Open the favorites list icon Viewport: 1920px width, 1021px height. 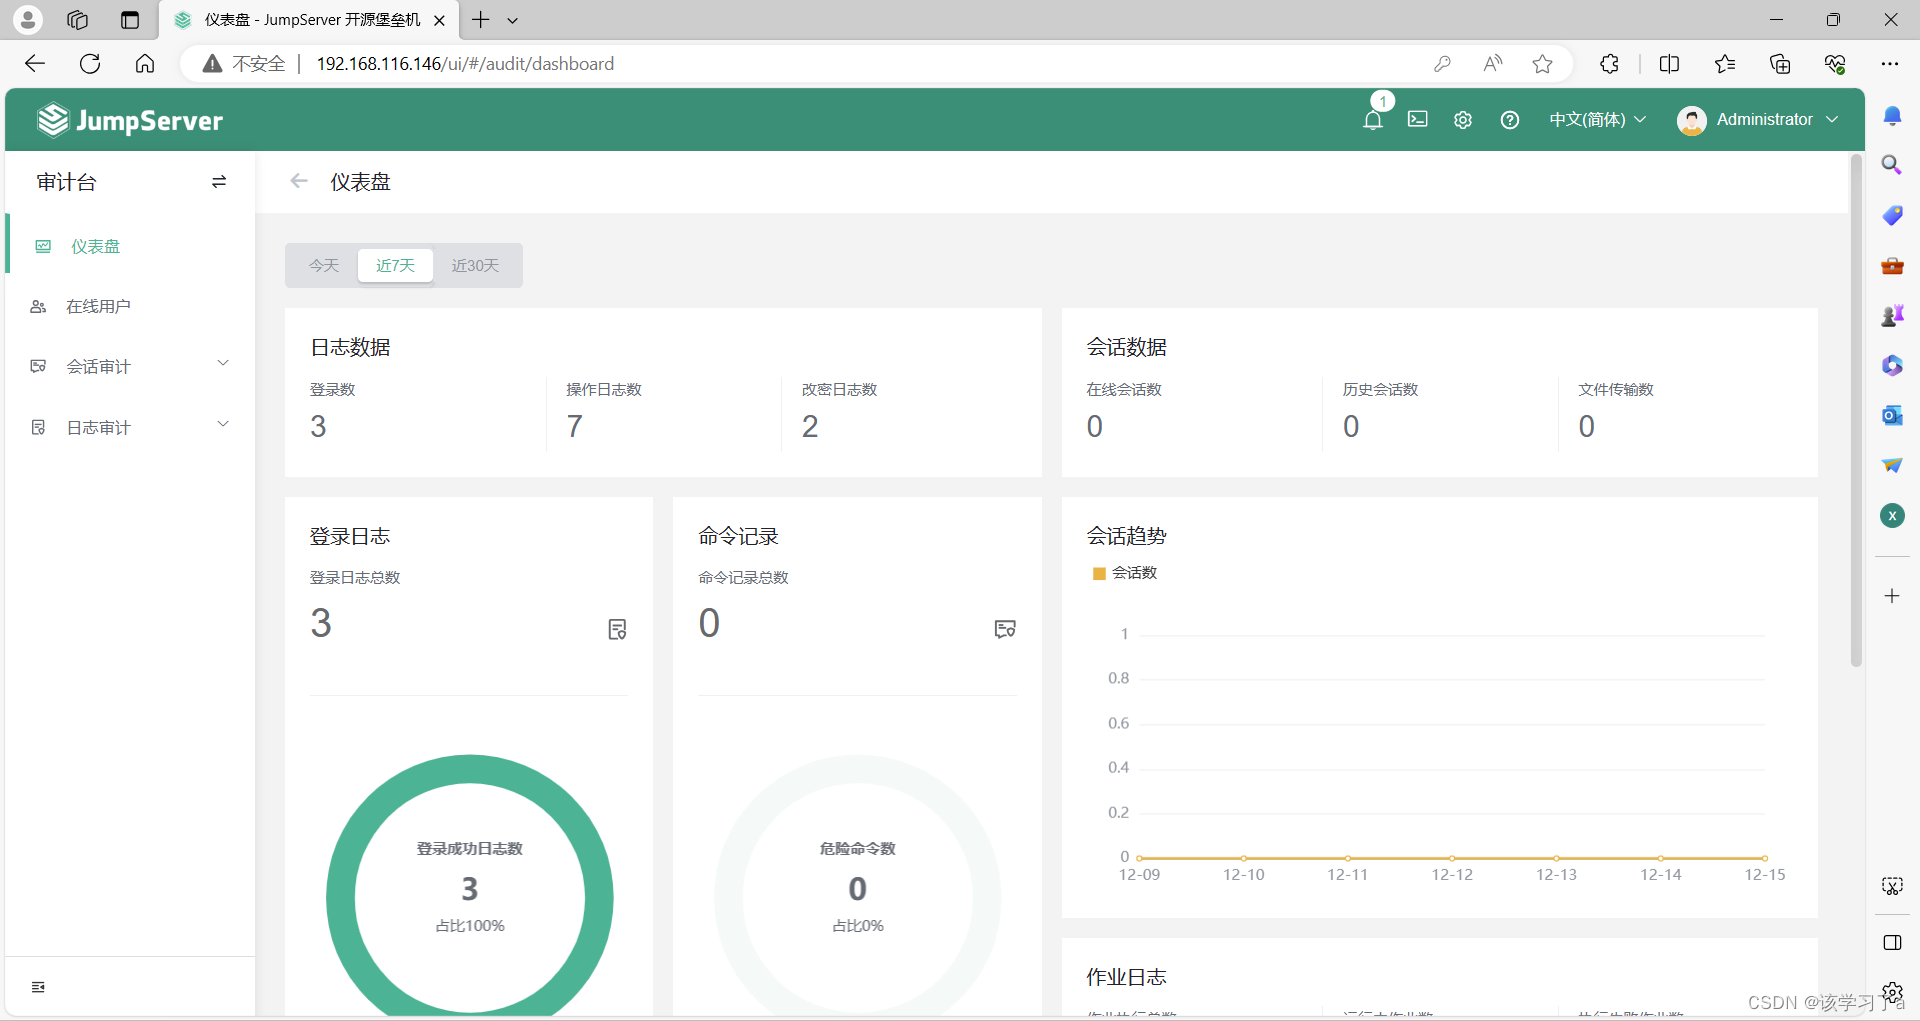tap(1725, 64)
